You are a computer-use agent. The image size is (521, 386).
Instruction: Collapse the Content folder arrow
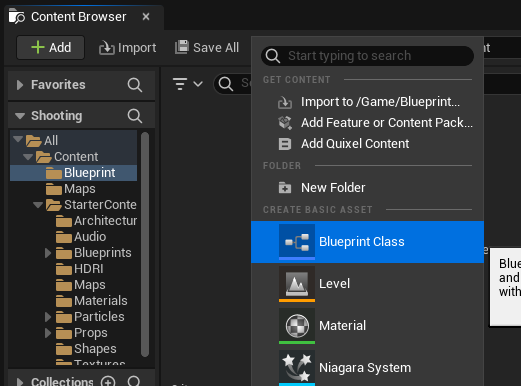(x=28, y=156)
